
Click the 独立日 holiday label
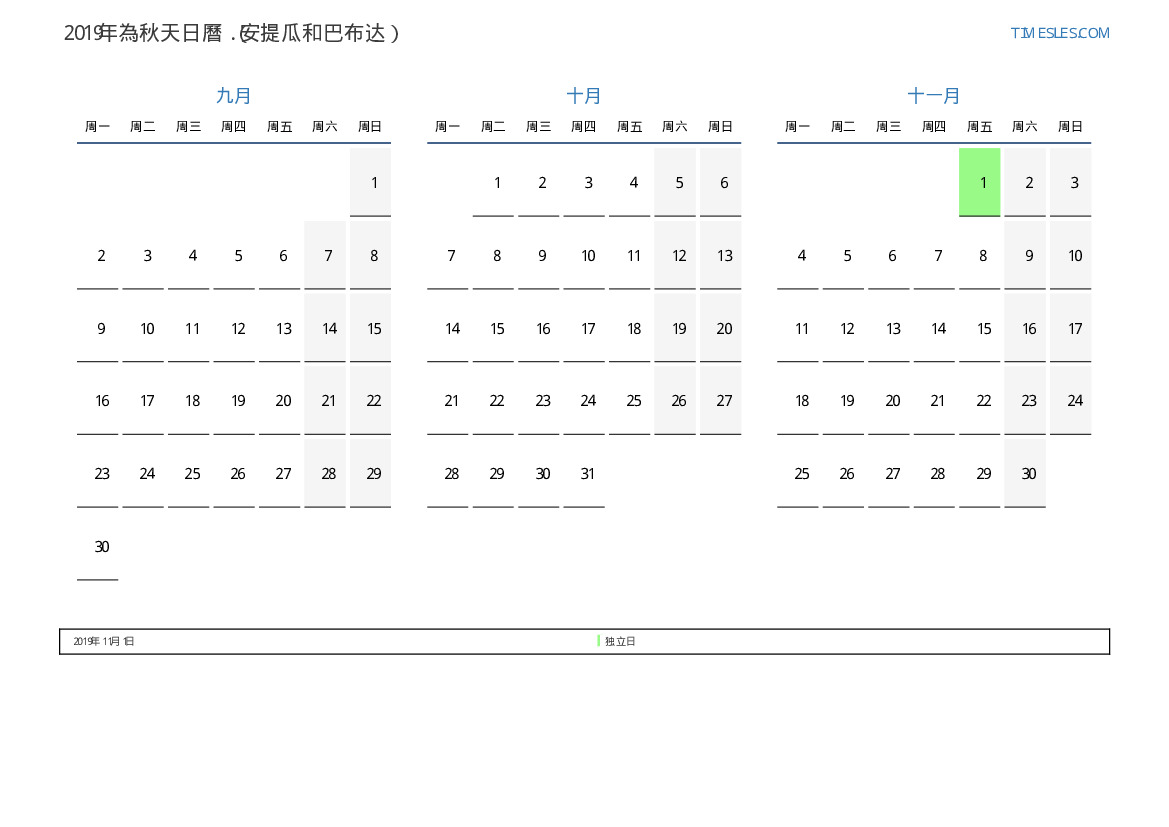coord(620,641)
